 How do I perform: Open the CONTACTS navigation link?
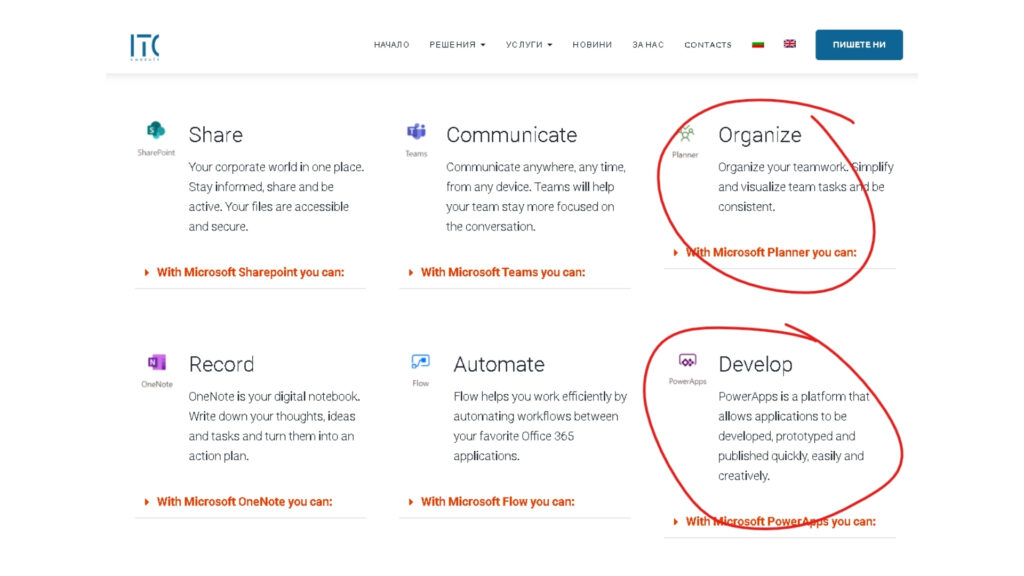(x=708, y=45)
